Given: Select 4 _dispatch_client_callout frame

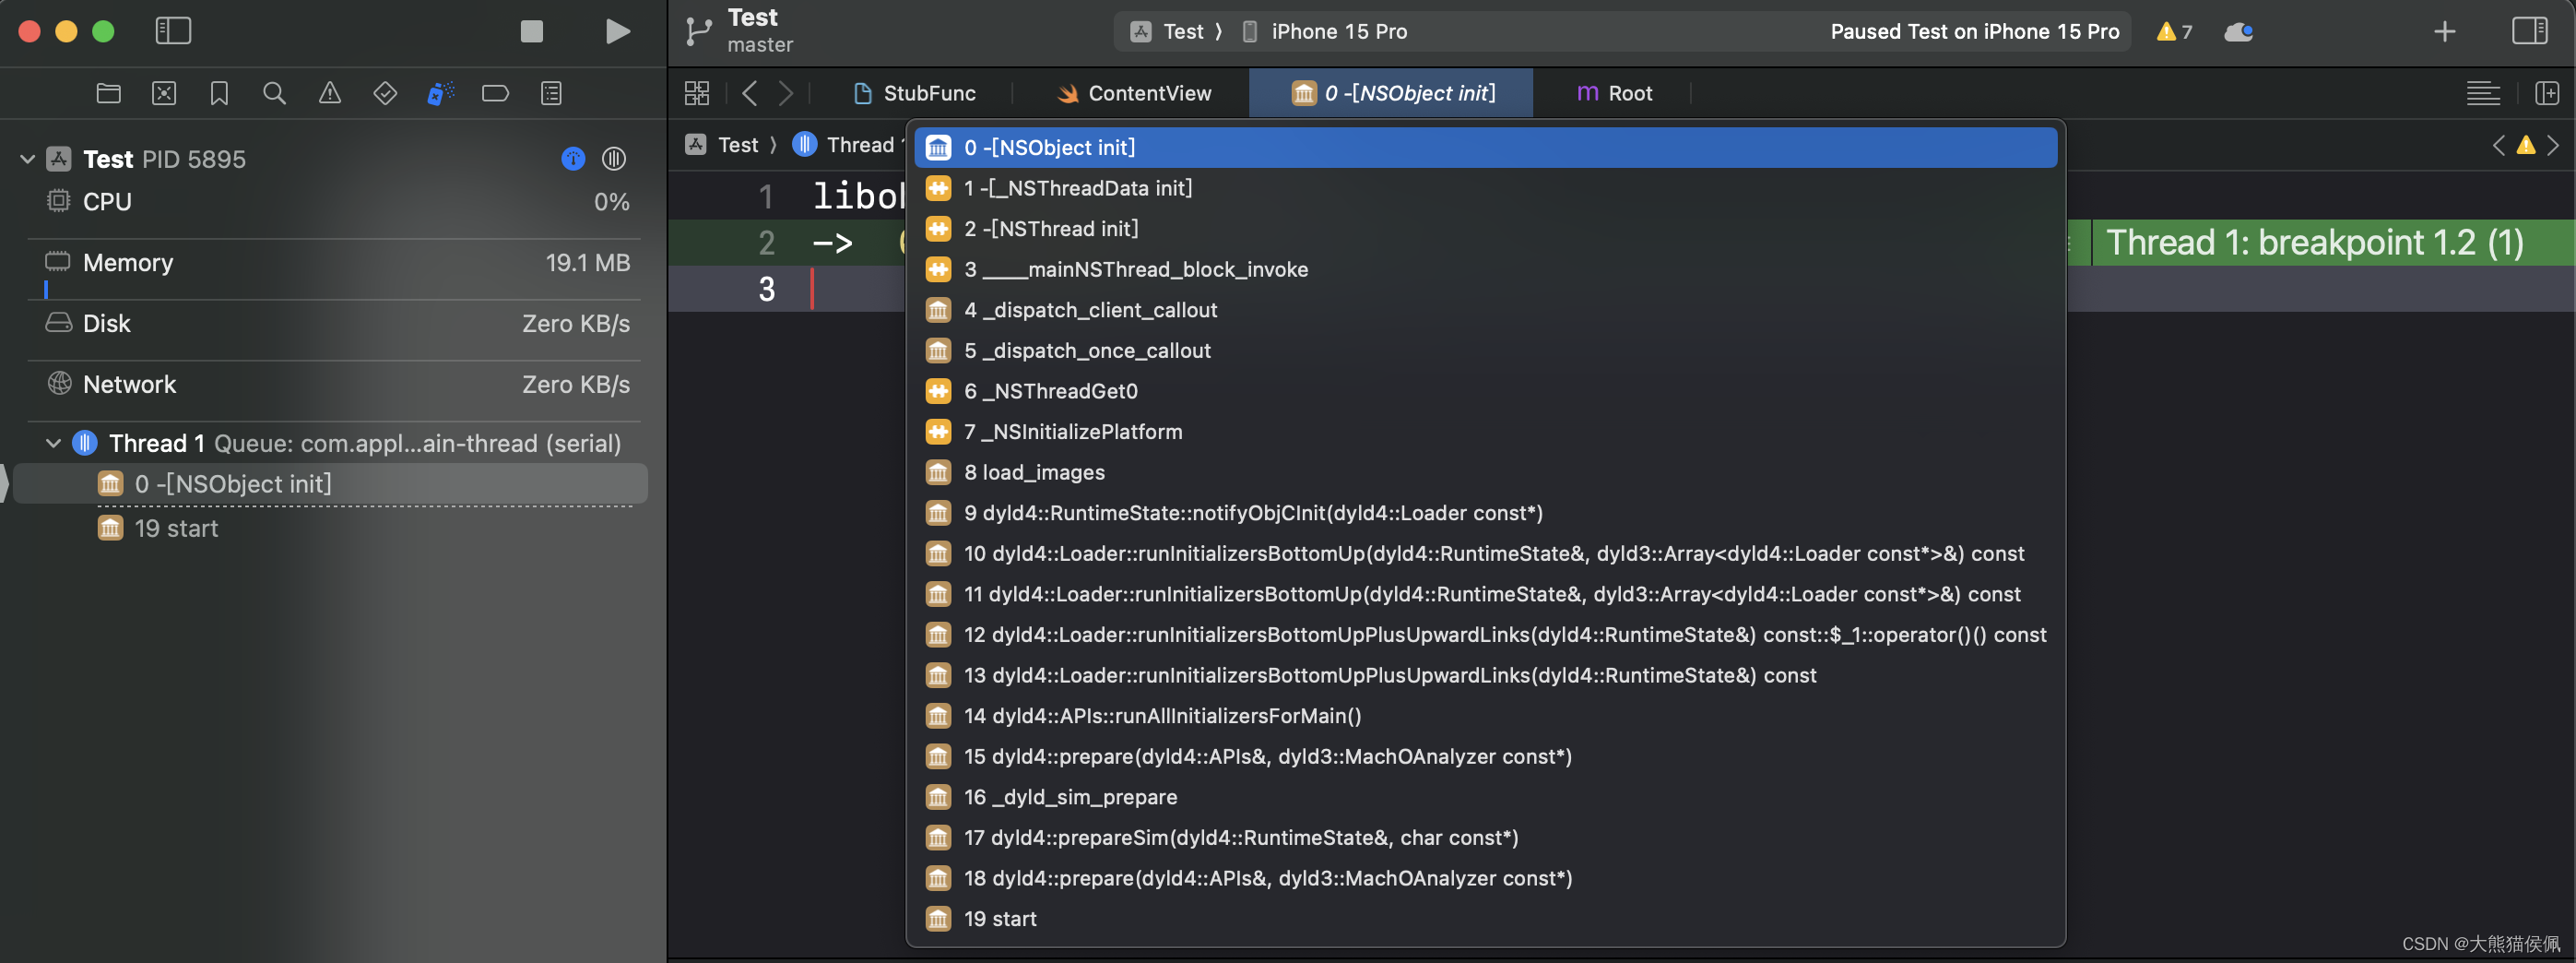Looking at the screenshot, I should 1485,310.
